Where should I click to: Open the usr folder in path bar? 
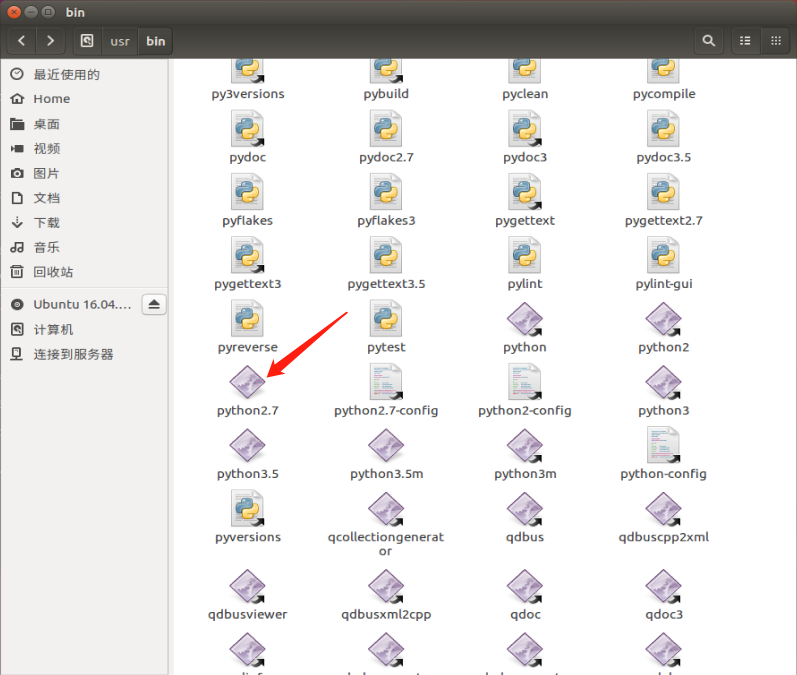pos(120,41)
